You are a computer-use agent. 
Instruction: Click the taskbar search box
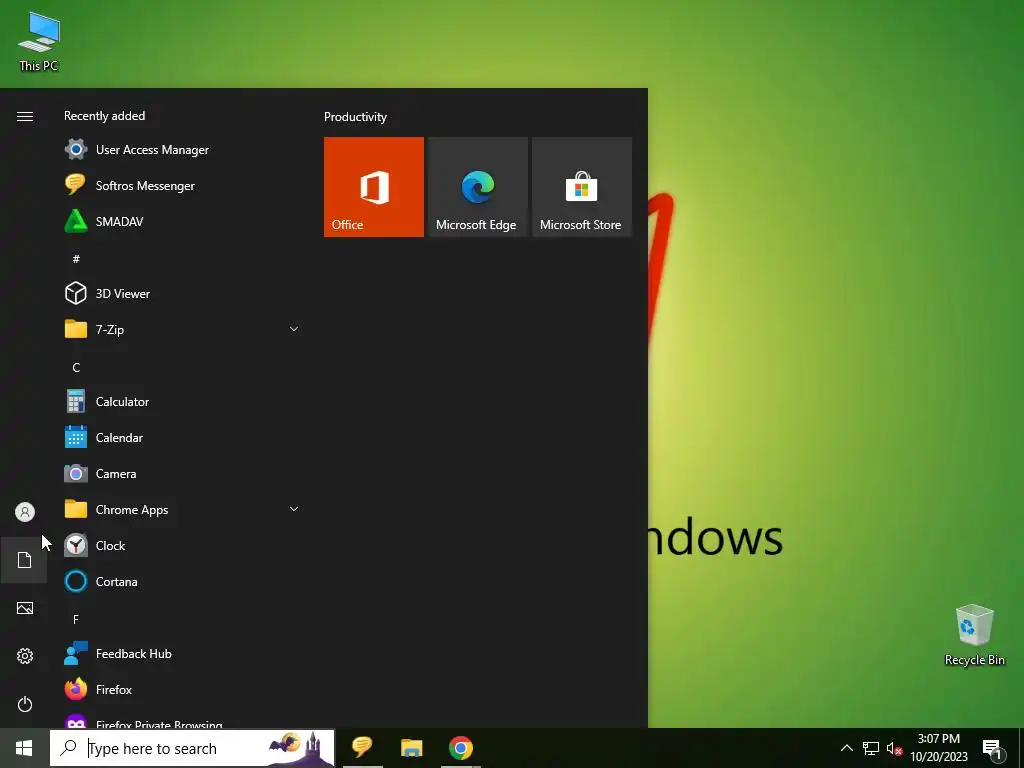click(x=192, y=748)
